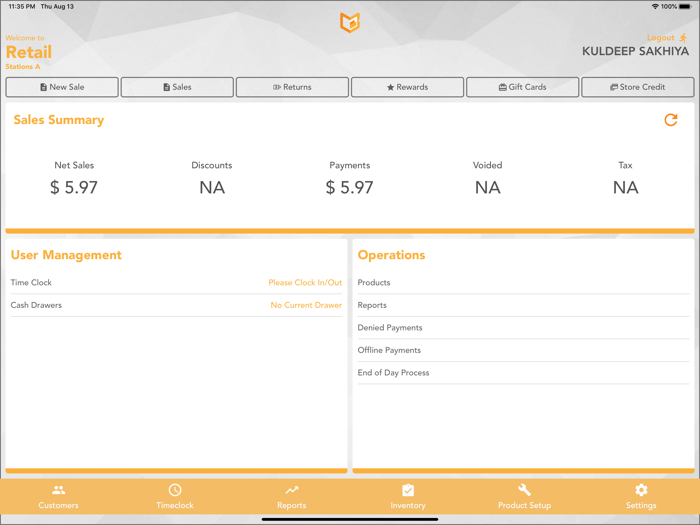Click the Payments $ 5.97 value
Screen dimensions: 700x525
pyautogui.click(x=350, y=188)
